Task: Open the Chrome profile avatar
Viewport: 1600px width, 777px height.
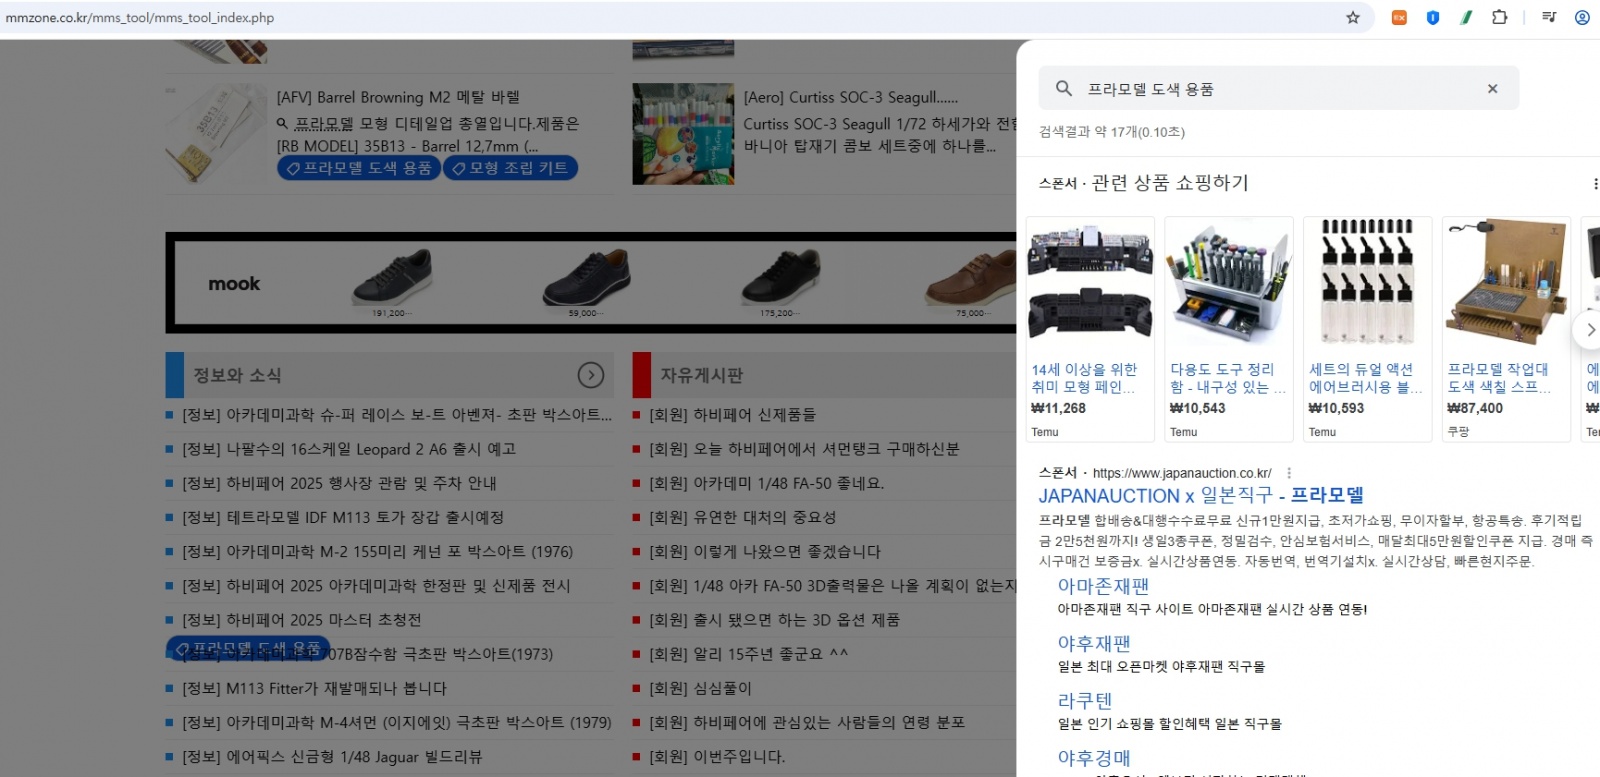Action: [1582, 17]
